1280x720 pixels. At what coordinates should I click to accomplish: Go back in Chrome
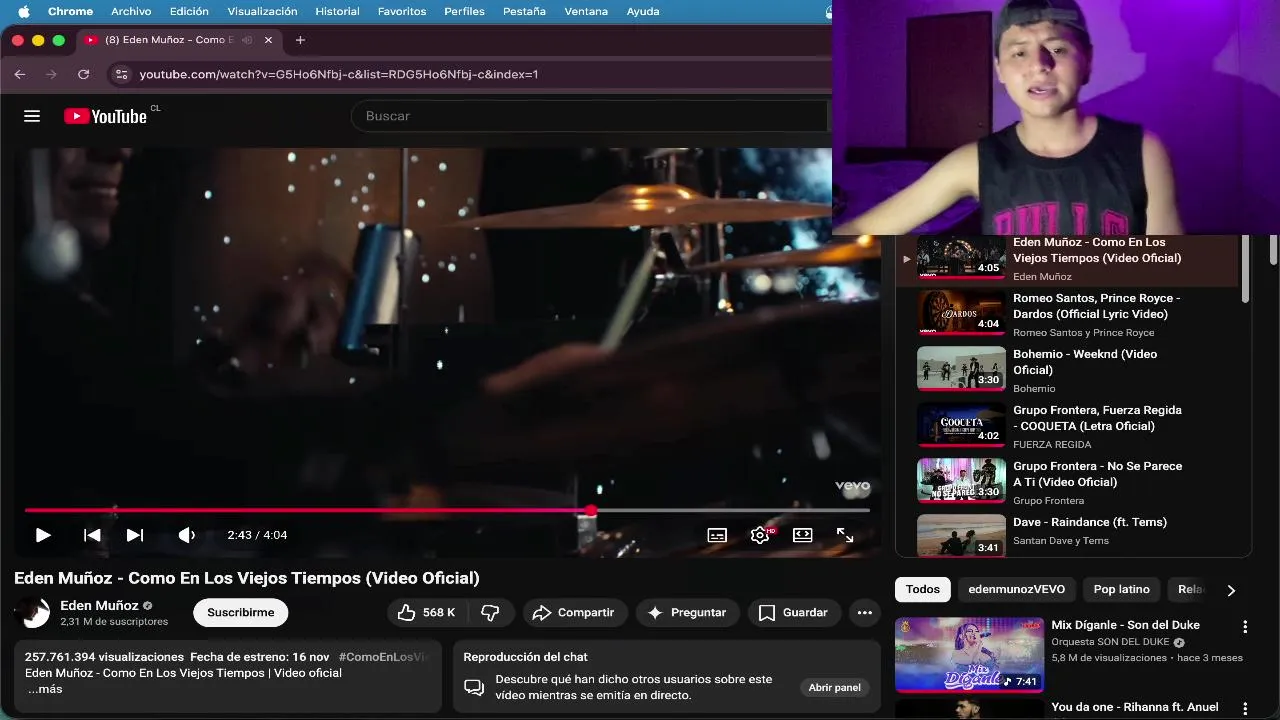[20, 74]
